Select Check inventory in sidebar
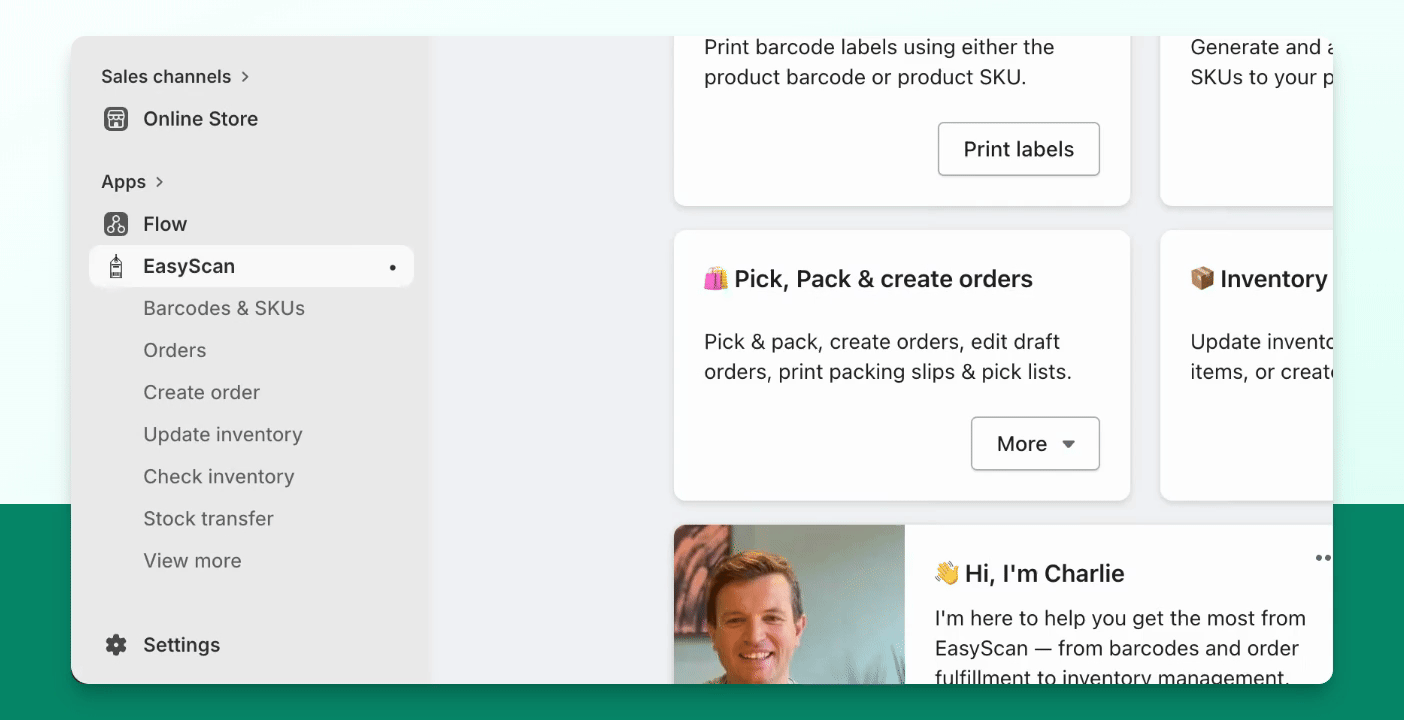 (x=219, y=476)
